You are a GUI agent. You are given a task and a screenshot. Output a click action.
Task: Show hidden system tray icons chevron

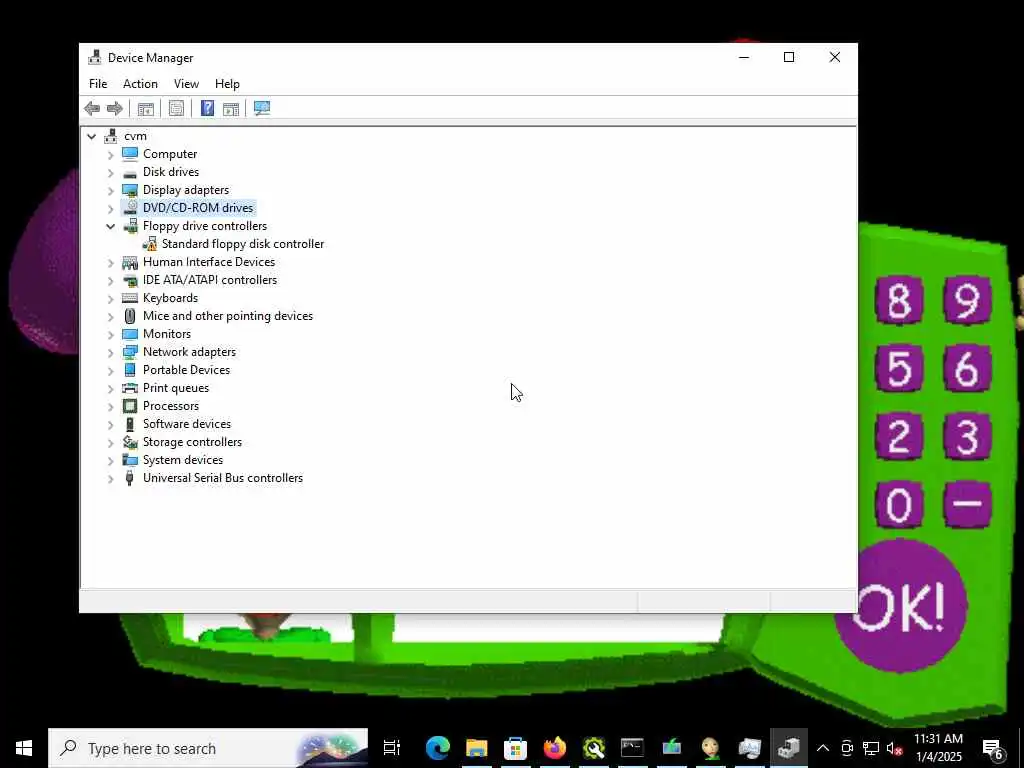pyautogui.click(x=823, y=748)
